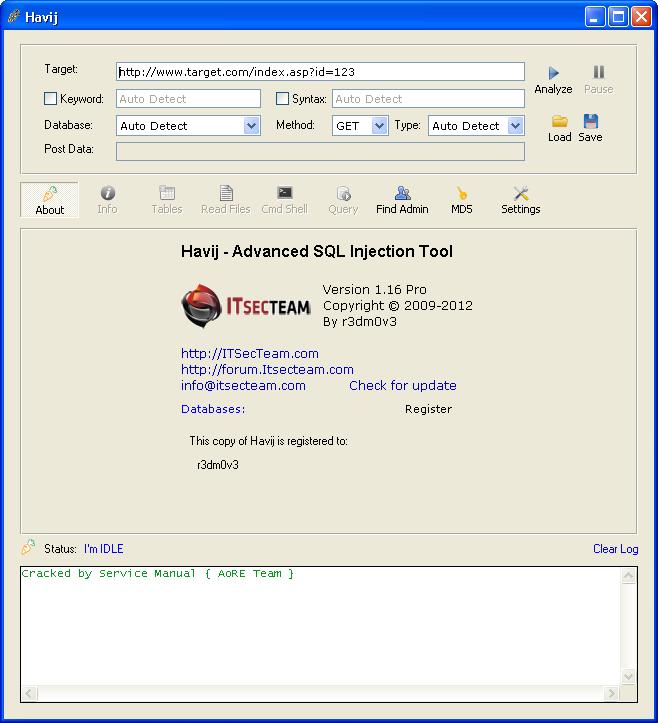The height and width of the screenshot is (723, 658).
Task: Click the Keyword Auto Detect field
Action: point(188,99)
